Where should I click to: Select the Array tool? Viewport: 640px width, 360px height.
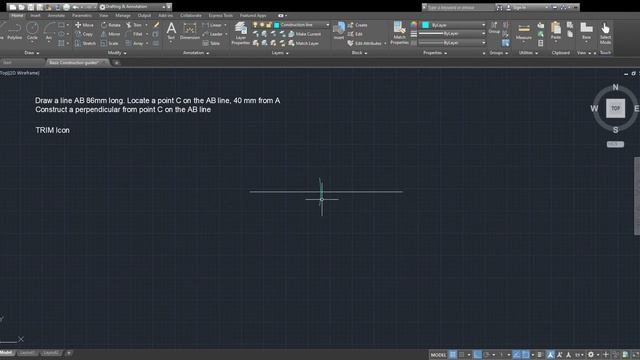coord(135,43)
